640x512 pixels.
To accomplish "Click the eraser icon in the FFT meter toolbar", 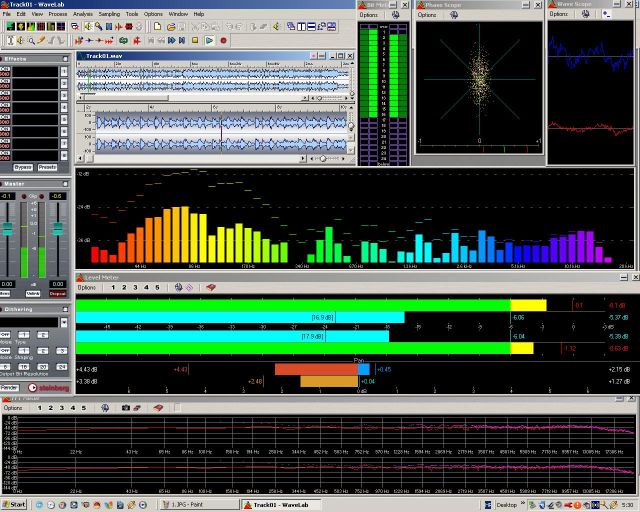I will pos(137,408).
